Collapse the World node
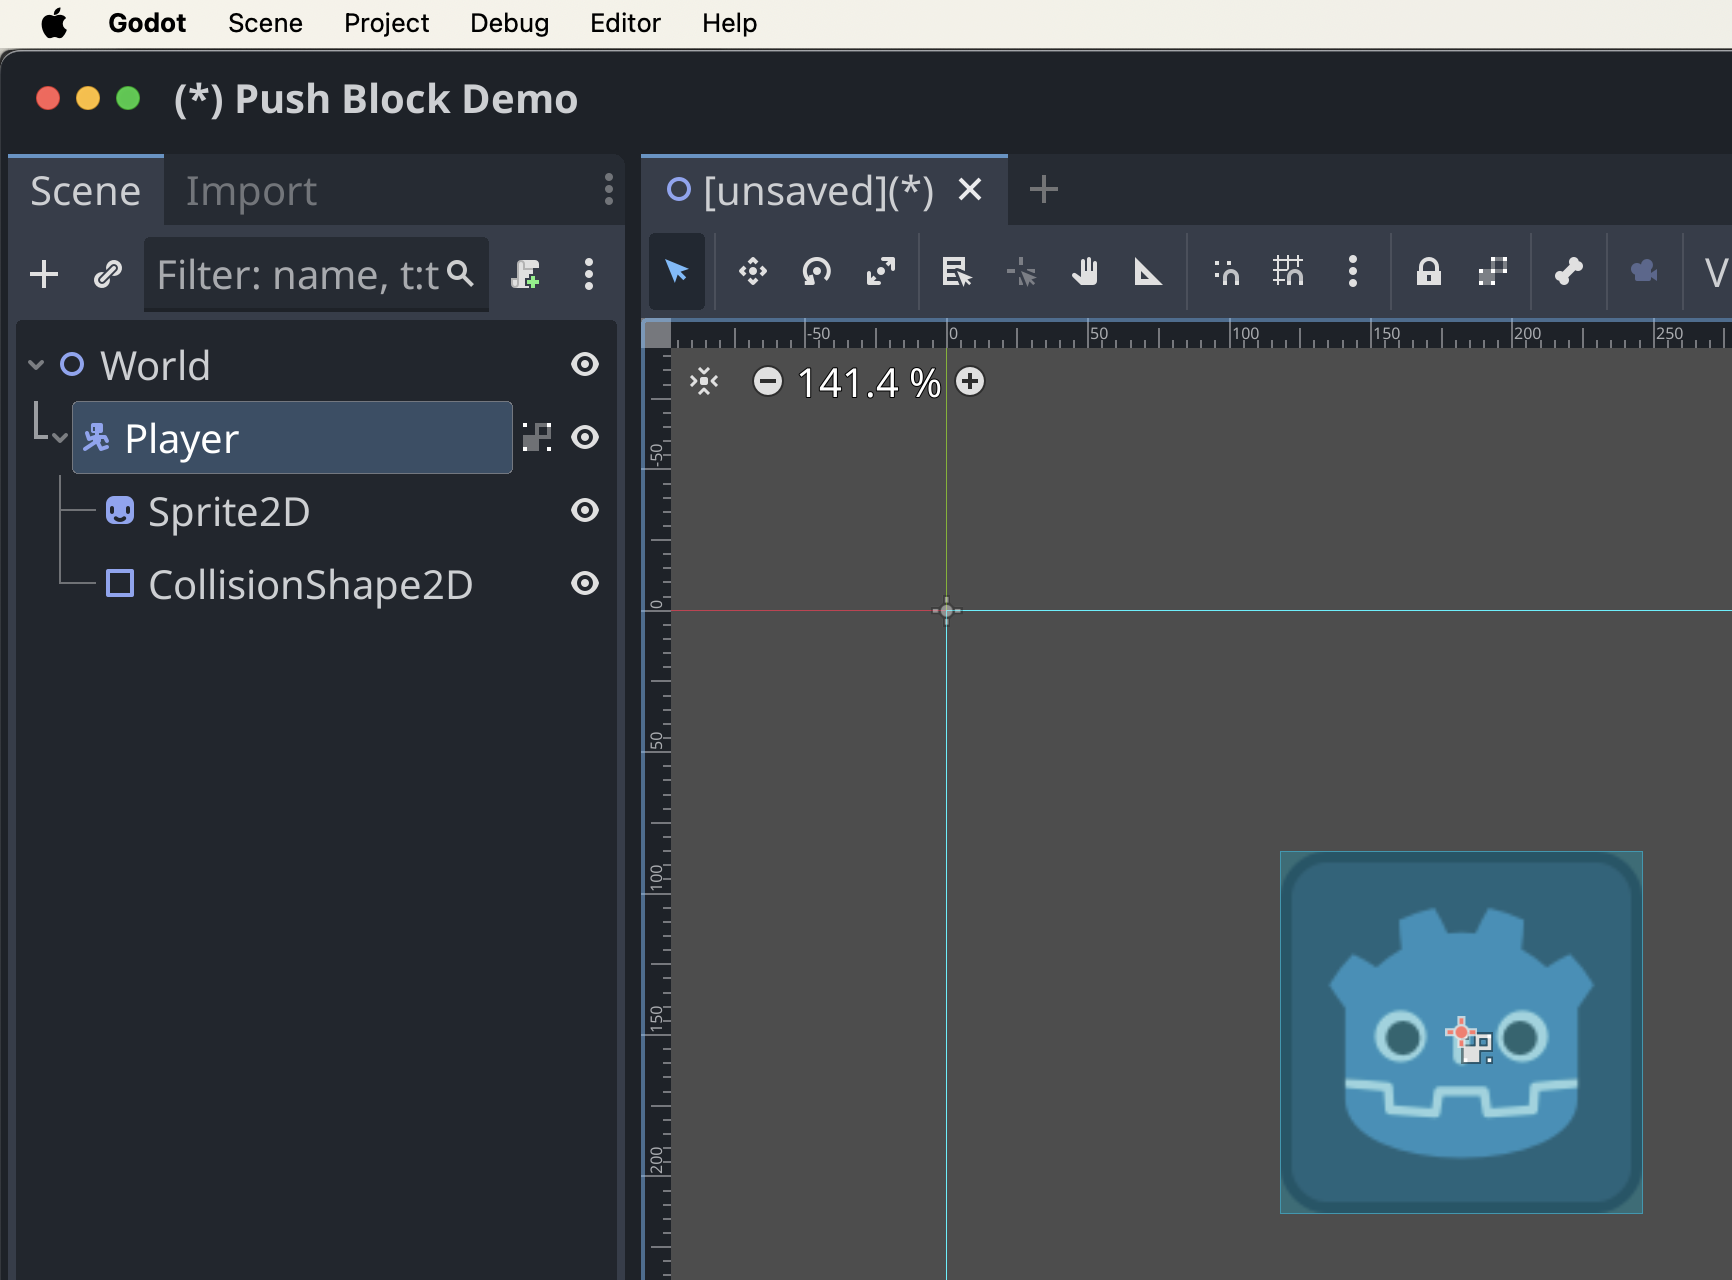Image resolution: width=1732 pixels, height=1280 pixels. click(x=36, y=364)
